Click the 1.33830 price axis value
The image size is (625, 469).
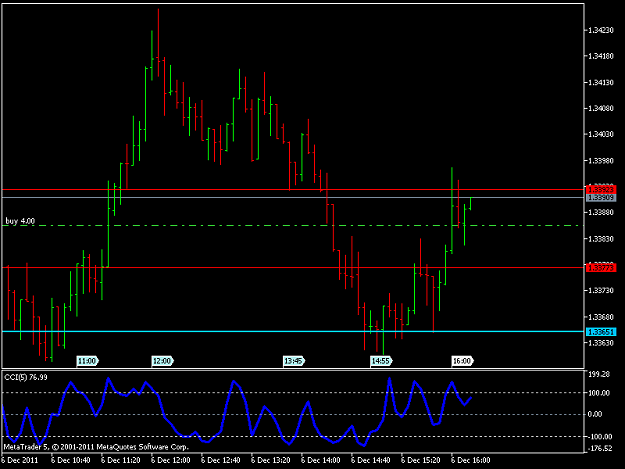click(x=601, y=239)
